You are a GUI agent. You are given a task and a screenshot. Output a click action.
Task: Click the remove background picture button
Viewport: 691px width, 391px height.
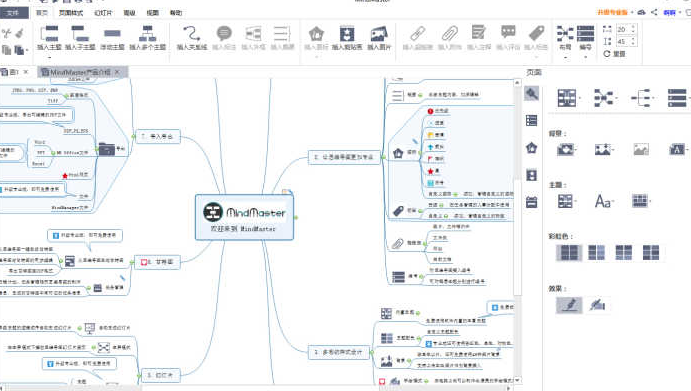coord(641,149)
